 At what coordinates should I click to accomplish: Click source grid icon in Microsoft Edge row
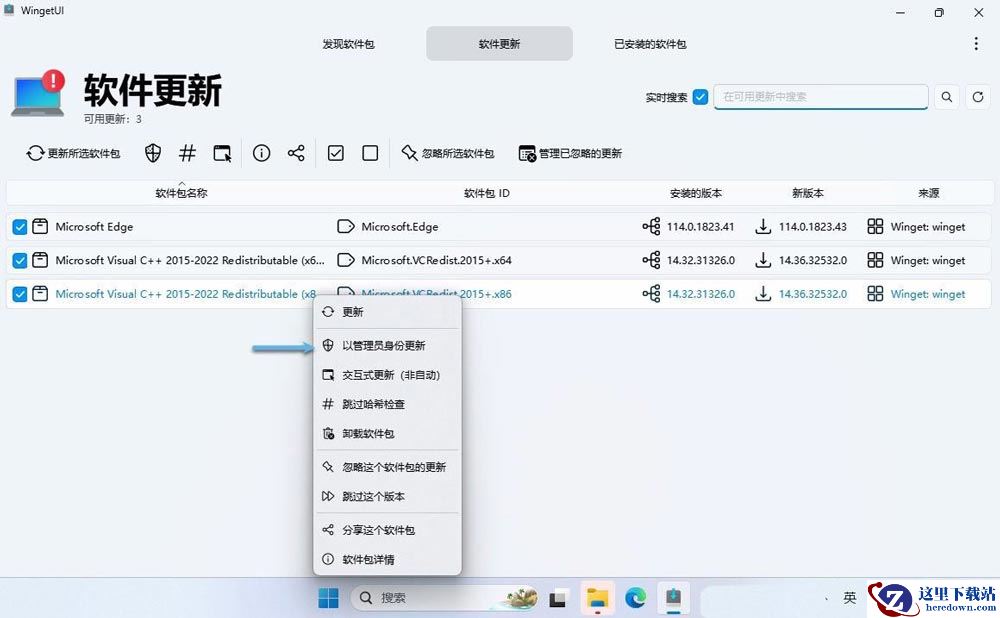(875, 226)
